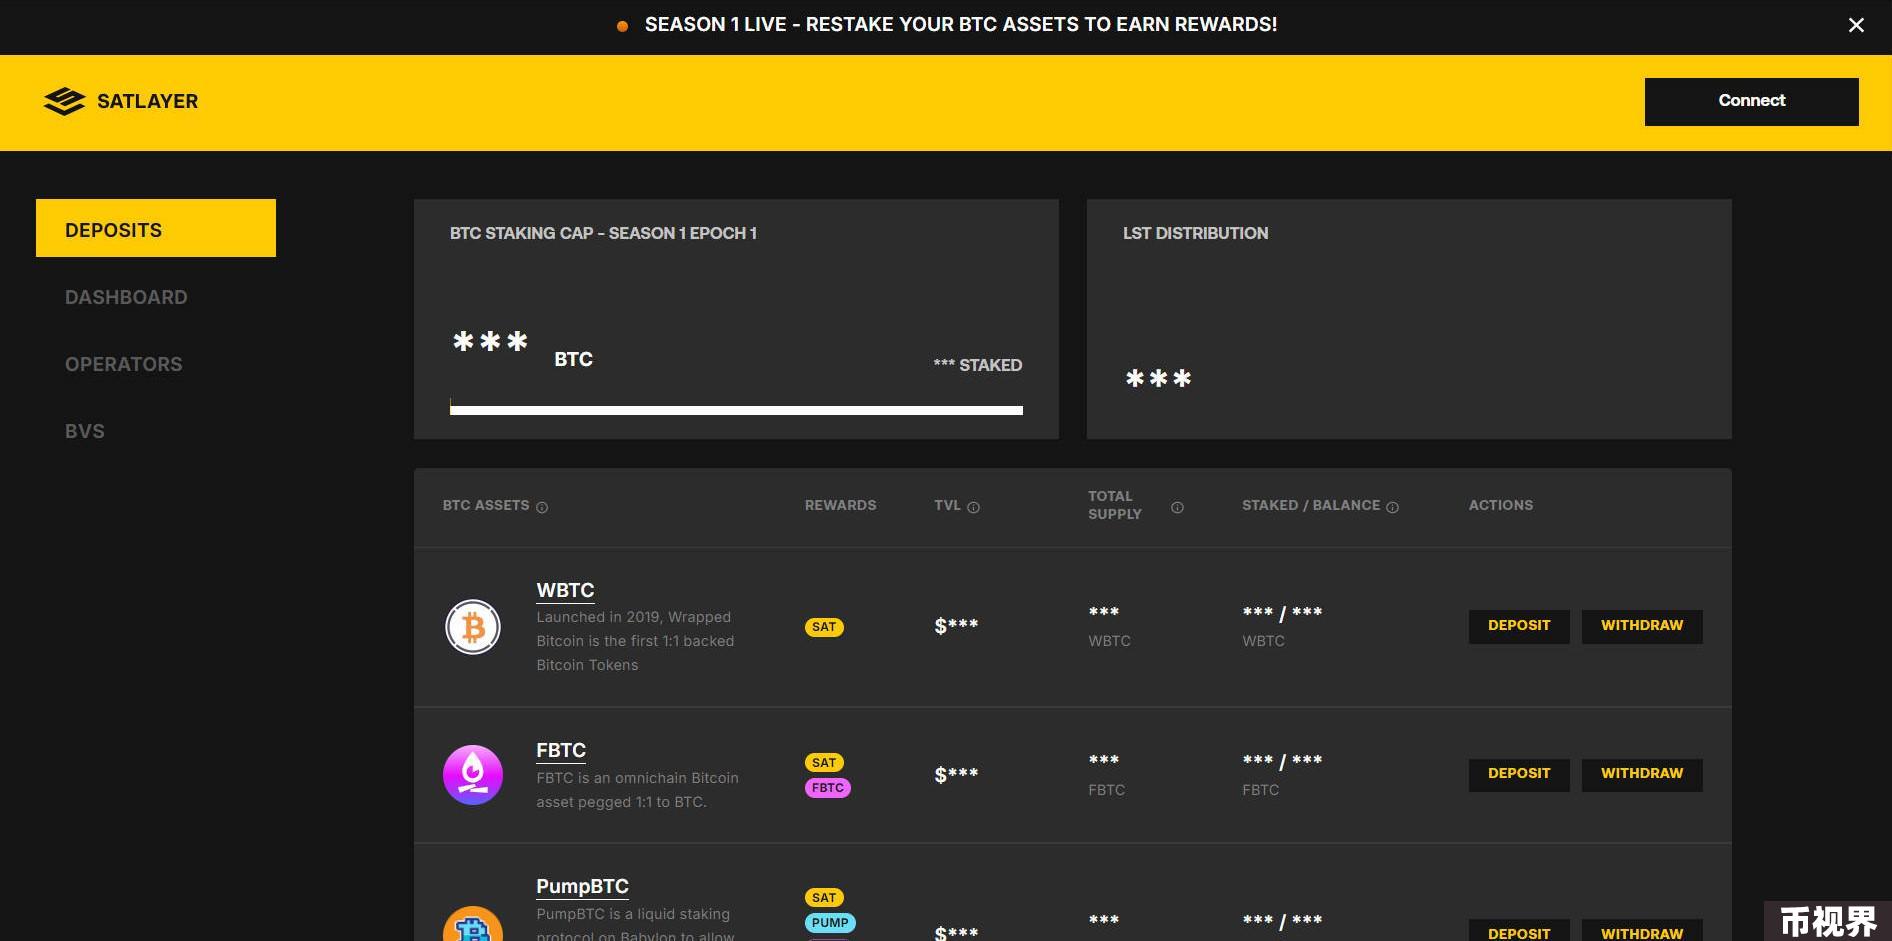This screenshot has width=1892, height=941.
Task: Click the WBTC row TVL value
Action: (956, 626)
